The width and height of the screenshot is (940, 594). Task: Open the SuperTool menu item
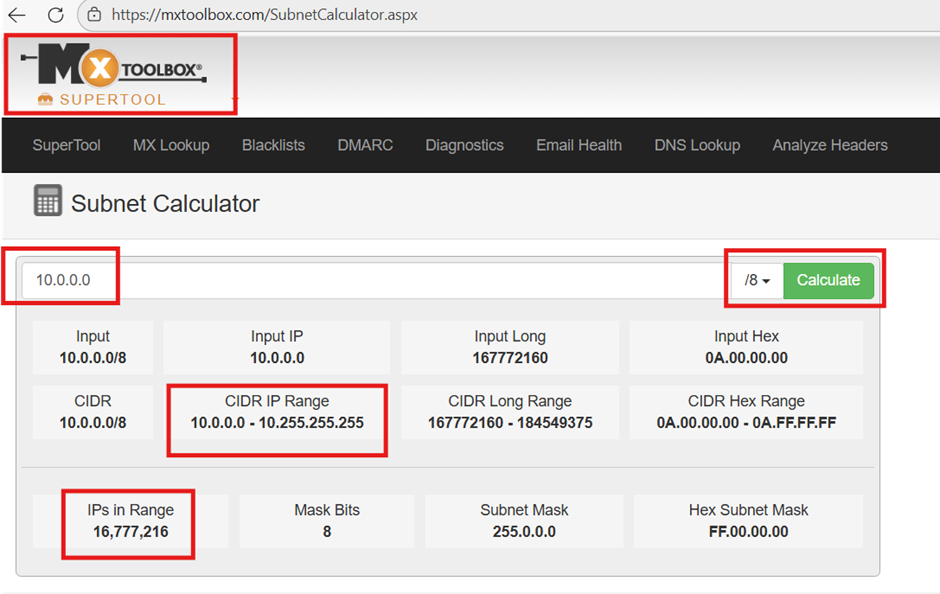point(66,145)
